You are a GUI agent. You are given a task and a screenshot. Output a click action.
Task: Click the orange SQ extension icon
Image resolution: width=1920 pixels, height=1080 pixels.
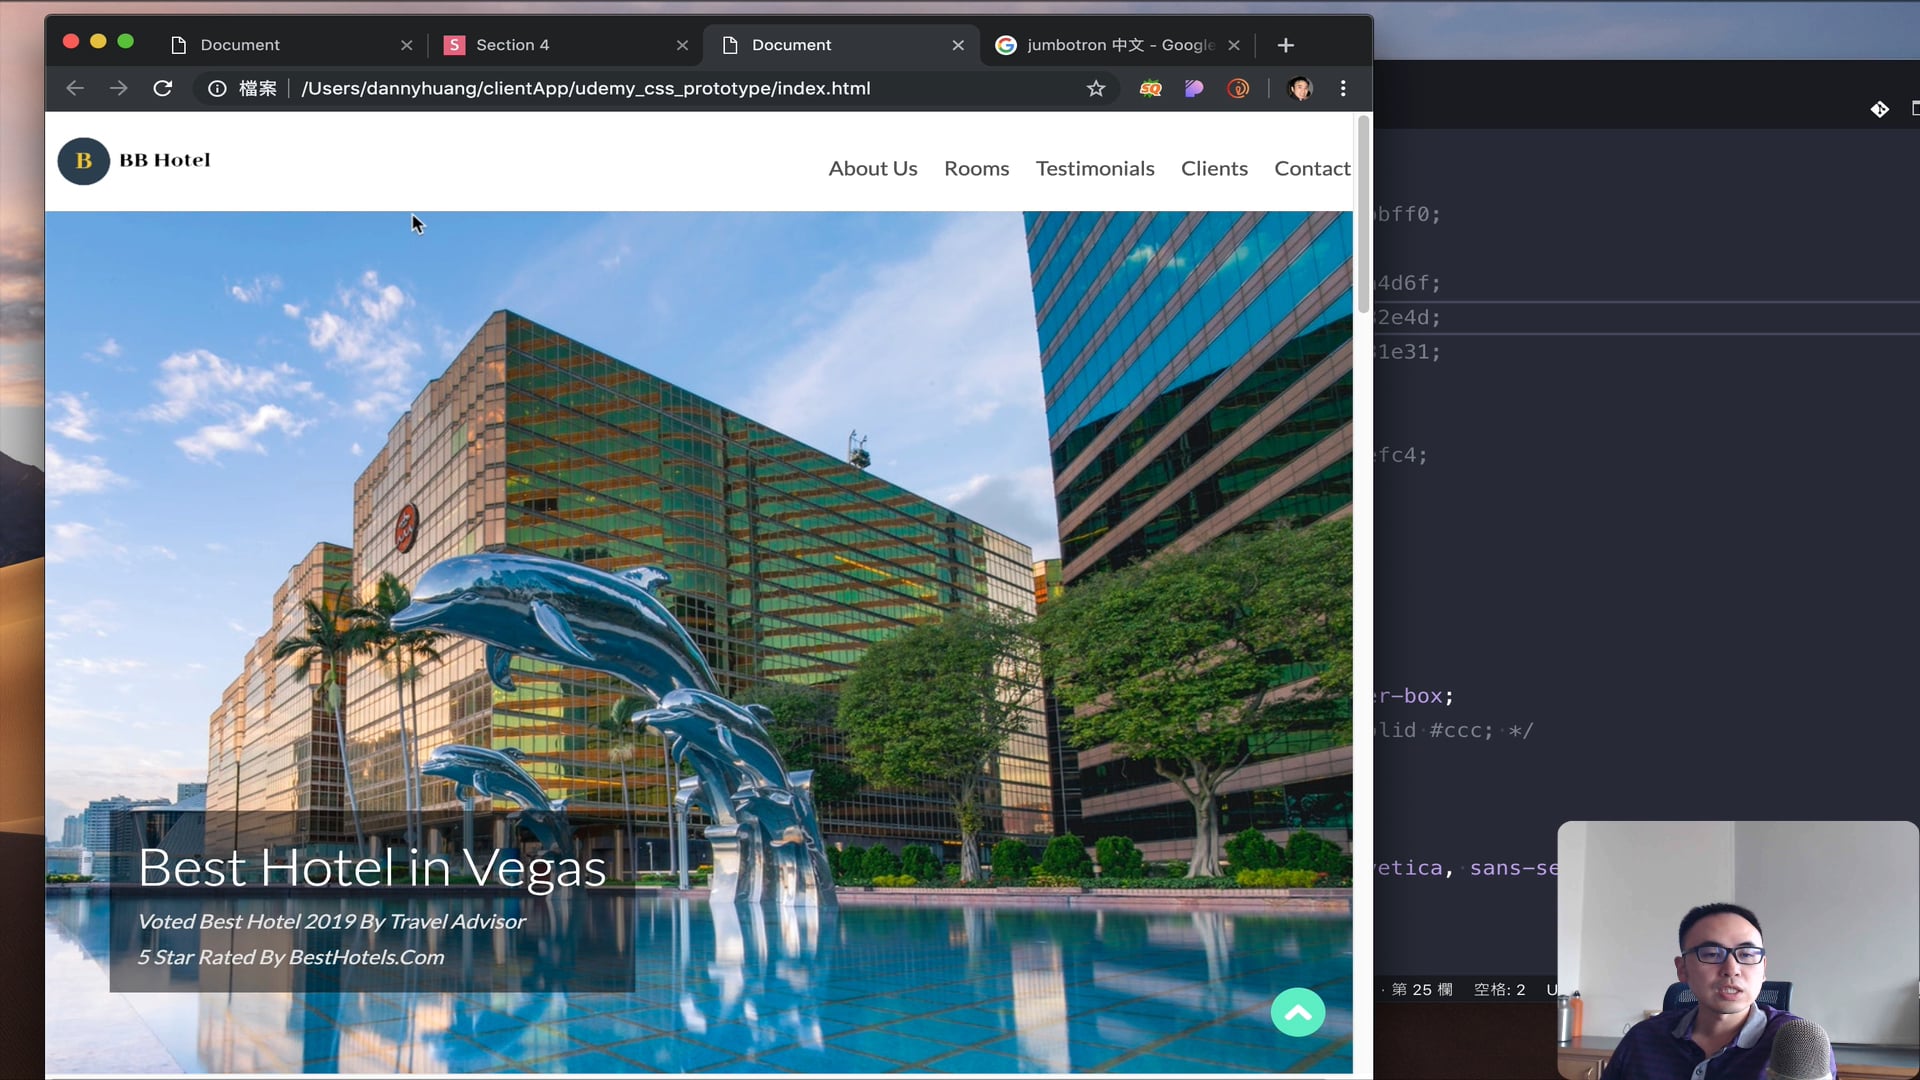pos(1151,88)
